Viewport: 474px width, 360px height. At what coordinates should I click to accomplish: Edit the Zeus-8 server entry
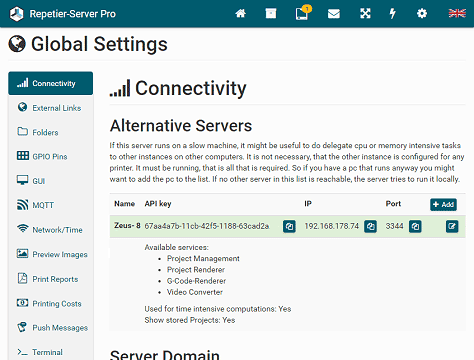coord(452,227)
